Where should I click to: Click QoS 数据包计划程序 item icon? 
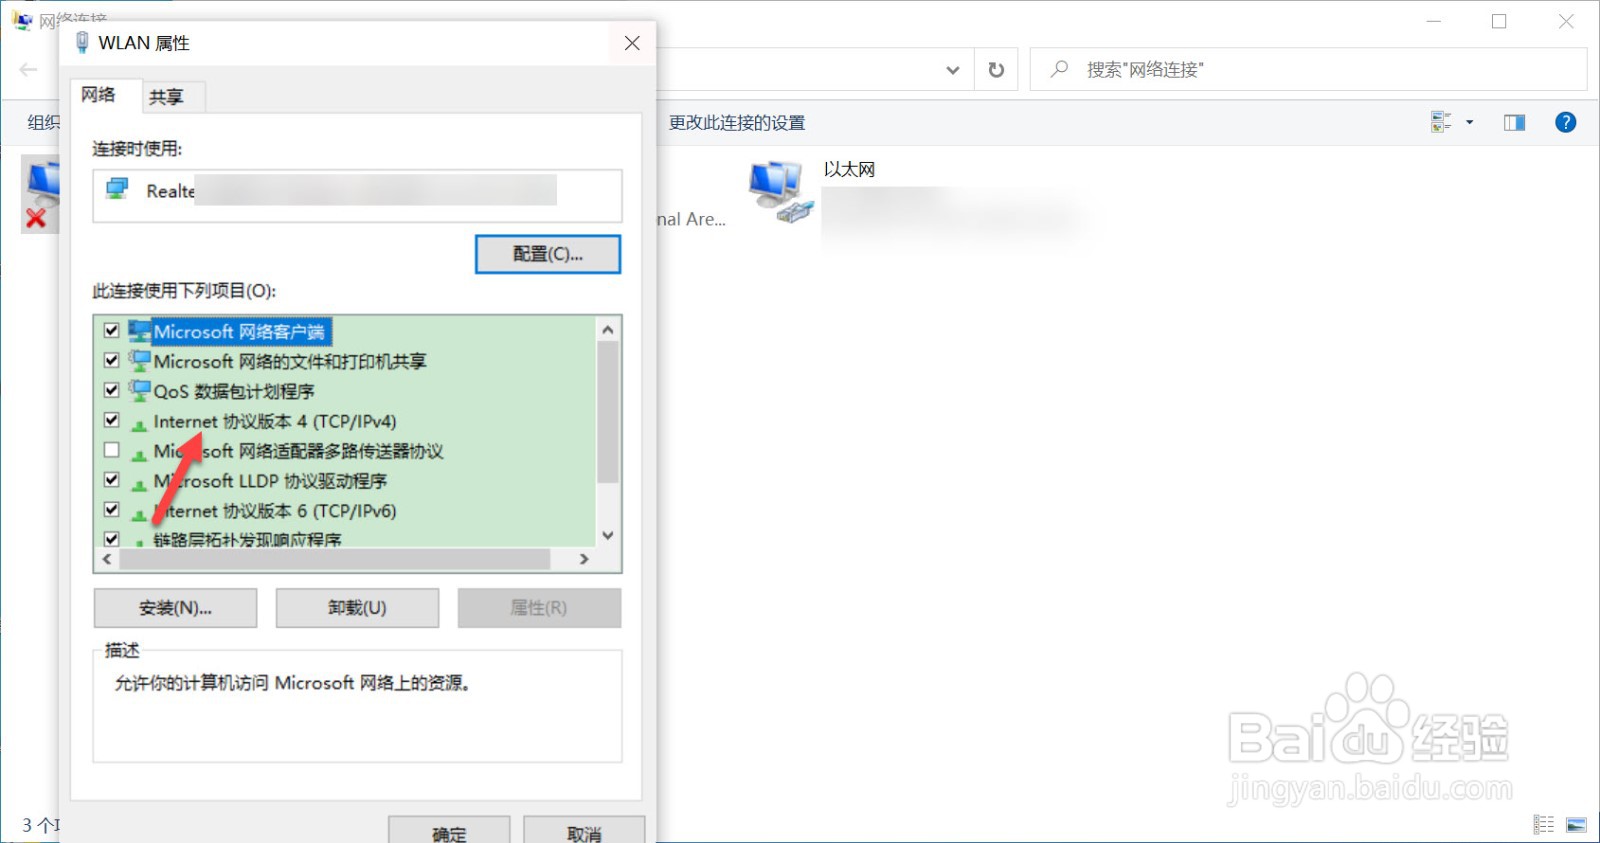pyautogui.click(x=139, y=391)
